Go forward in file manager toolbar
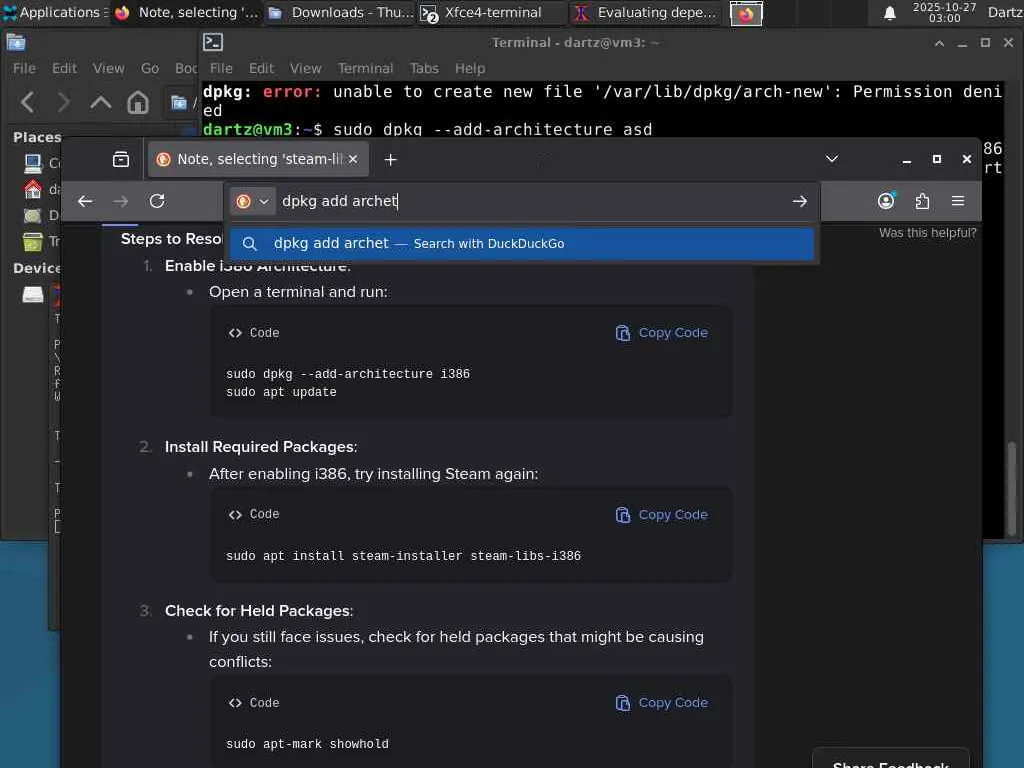The width and height of the screenshot is (1024, 768). click(63, 102)
